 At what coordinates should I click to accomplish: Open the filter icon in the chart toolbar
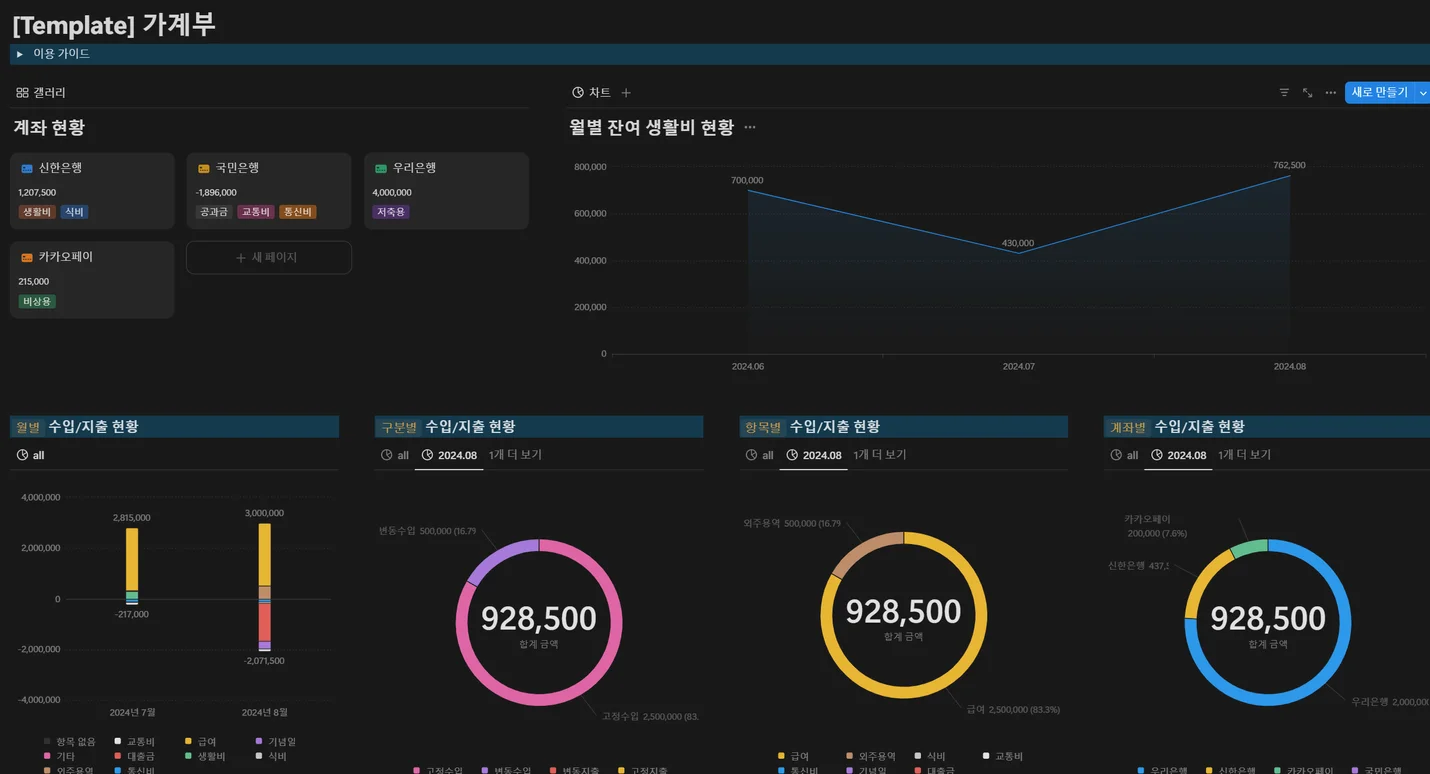click(1284, 92)
